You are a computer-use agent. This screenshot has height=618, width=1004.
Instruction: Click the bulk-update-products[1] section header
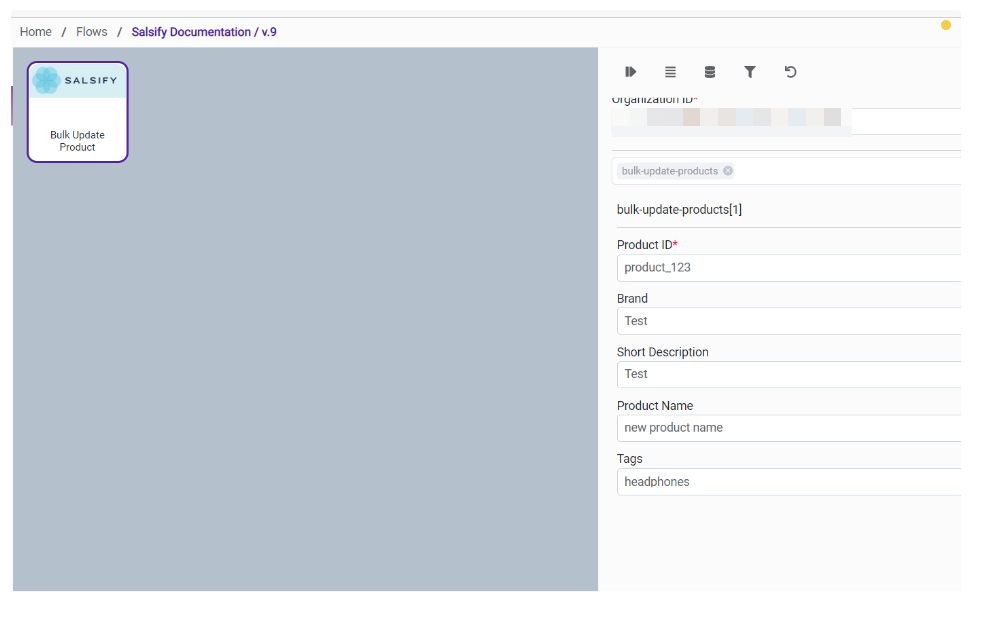679,210
